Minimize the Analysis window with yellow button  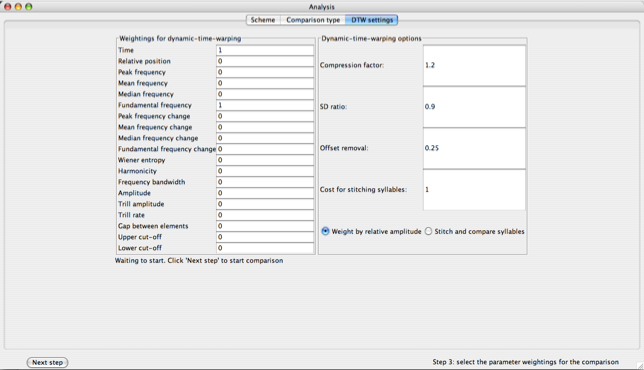click(18, 7)
